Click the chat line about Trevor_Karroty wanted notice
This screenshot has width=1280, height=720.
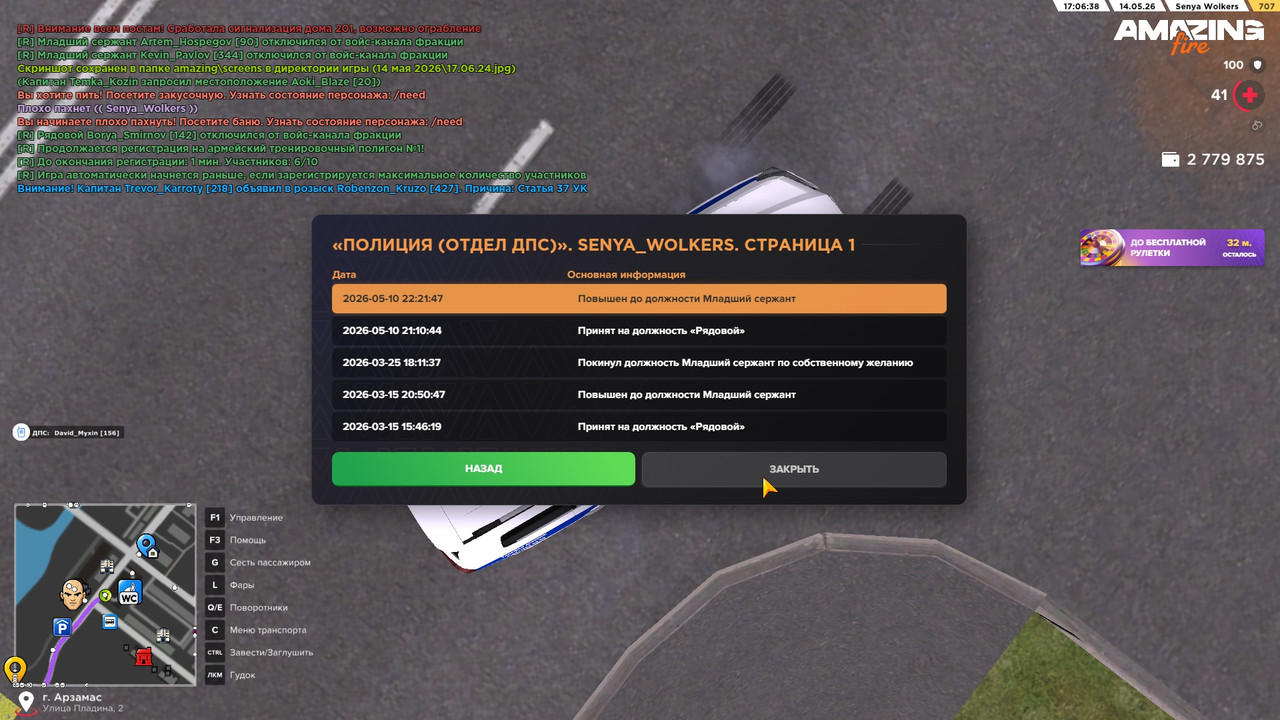(x=302, y=188)
